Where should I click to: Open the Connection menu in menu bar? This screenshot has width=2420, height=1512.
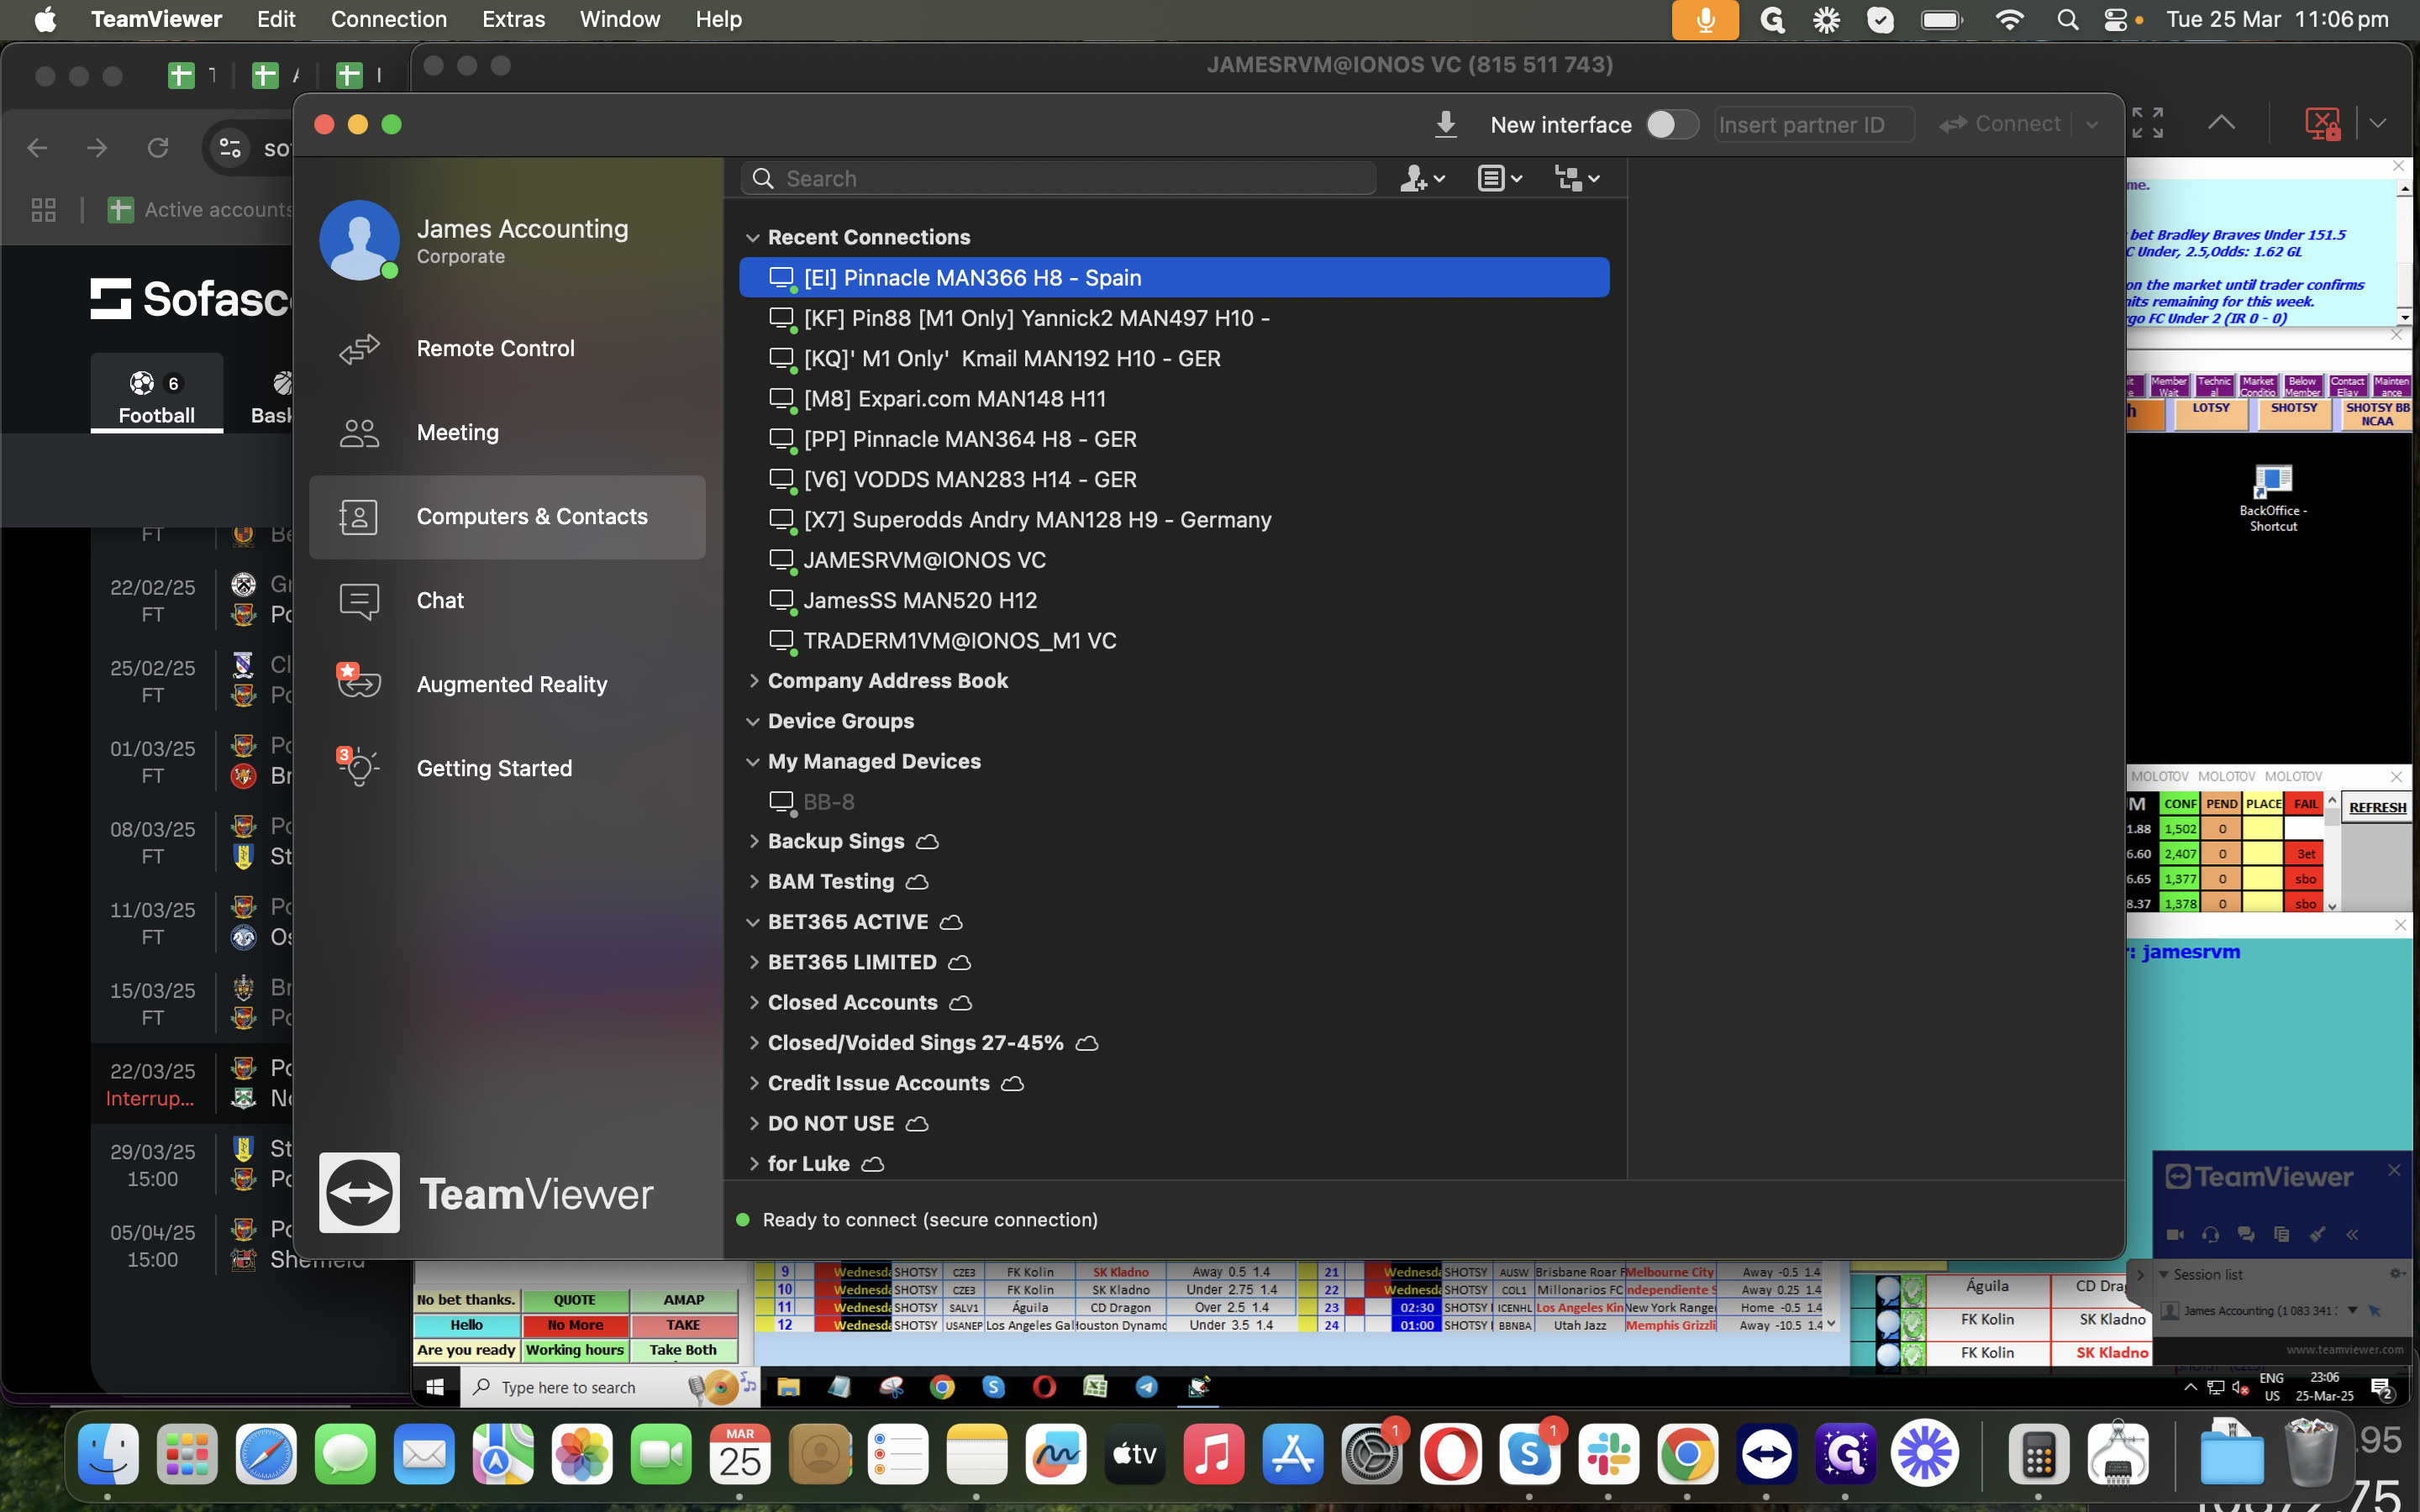click(x=388, y=19)
